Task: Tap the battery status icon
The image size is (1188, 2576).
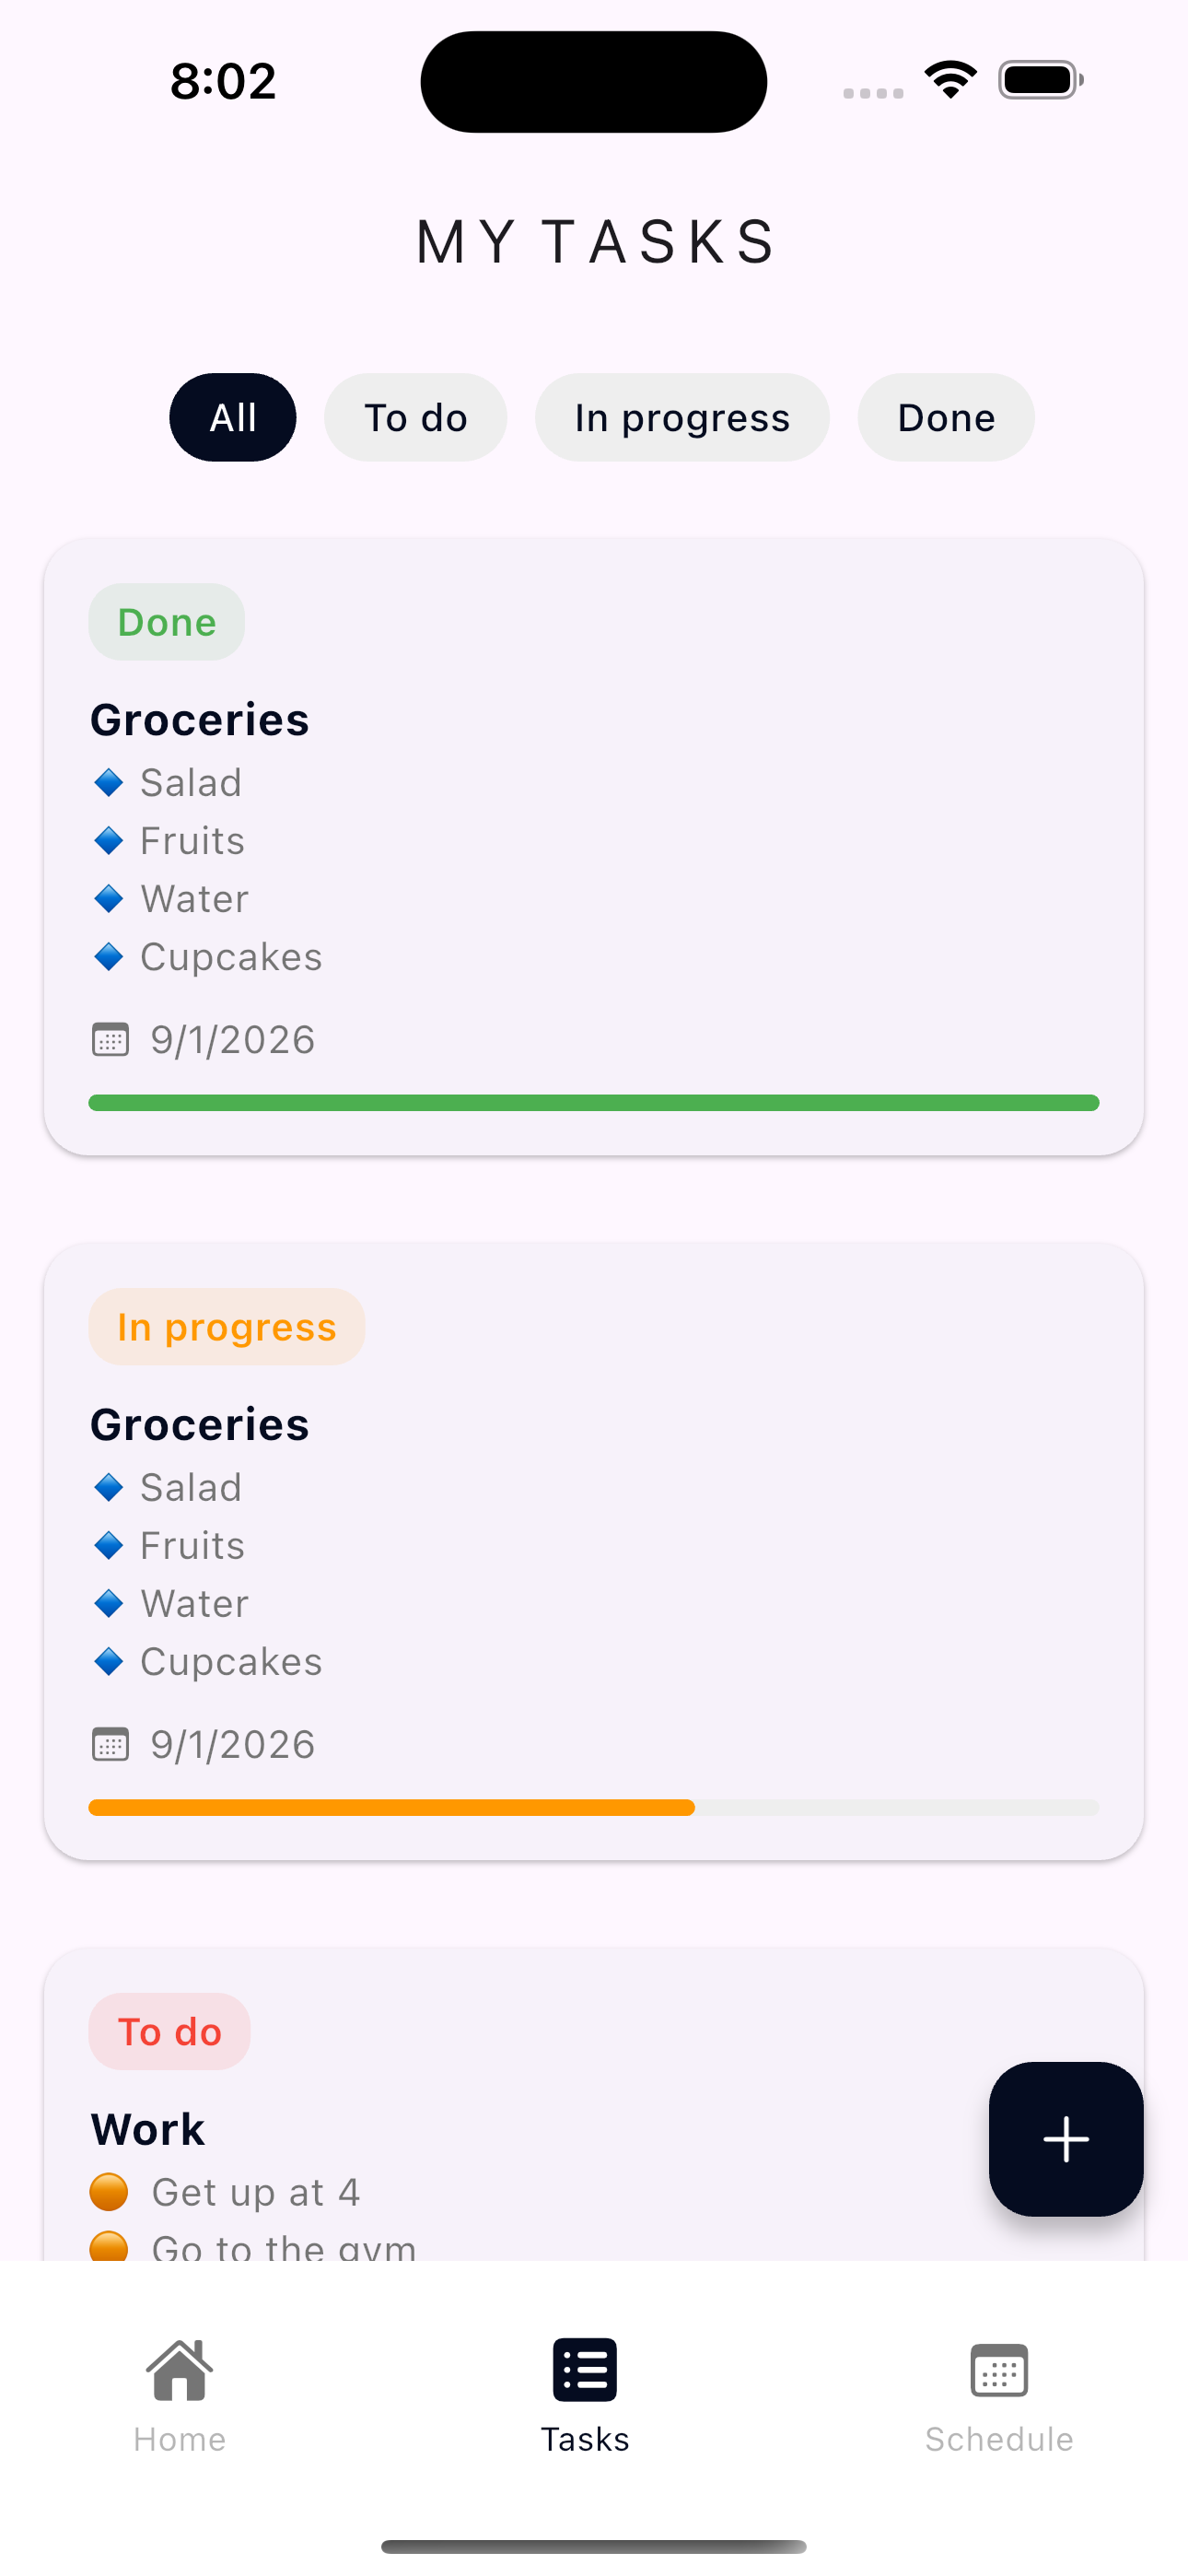Action: pos(1040,80)
